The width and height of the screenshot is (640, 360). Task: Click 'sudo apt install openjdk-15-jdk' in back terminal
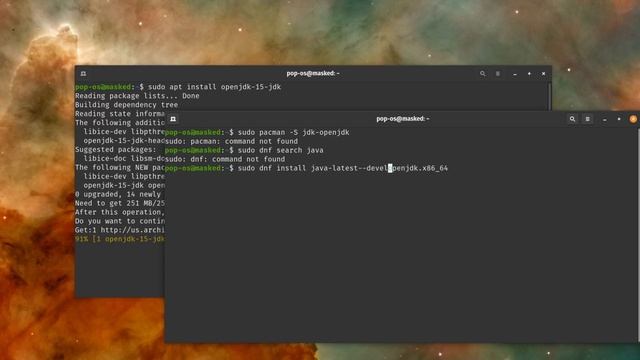pos(214,87)
